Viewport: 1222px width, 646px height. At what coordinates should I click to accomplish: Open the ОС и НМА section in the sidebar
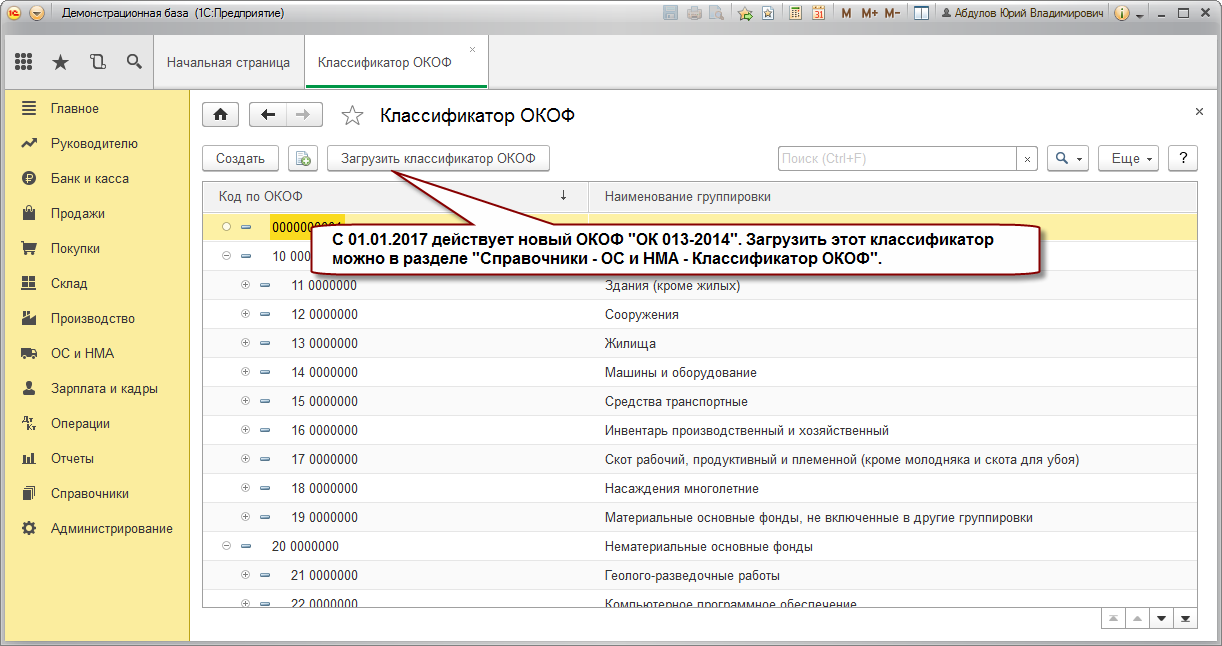(82, 353)
